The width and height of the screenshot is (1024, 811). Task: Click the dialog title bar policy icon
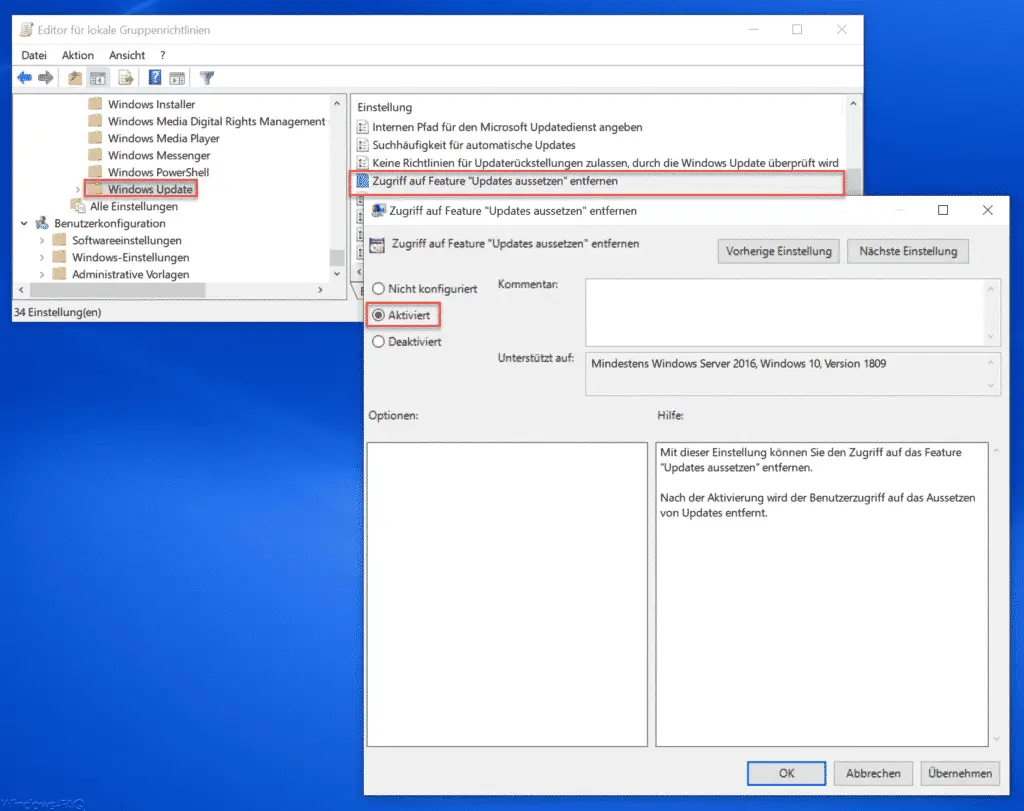pos(378,210)
